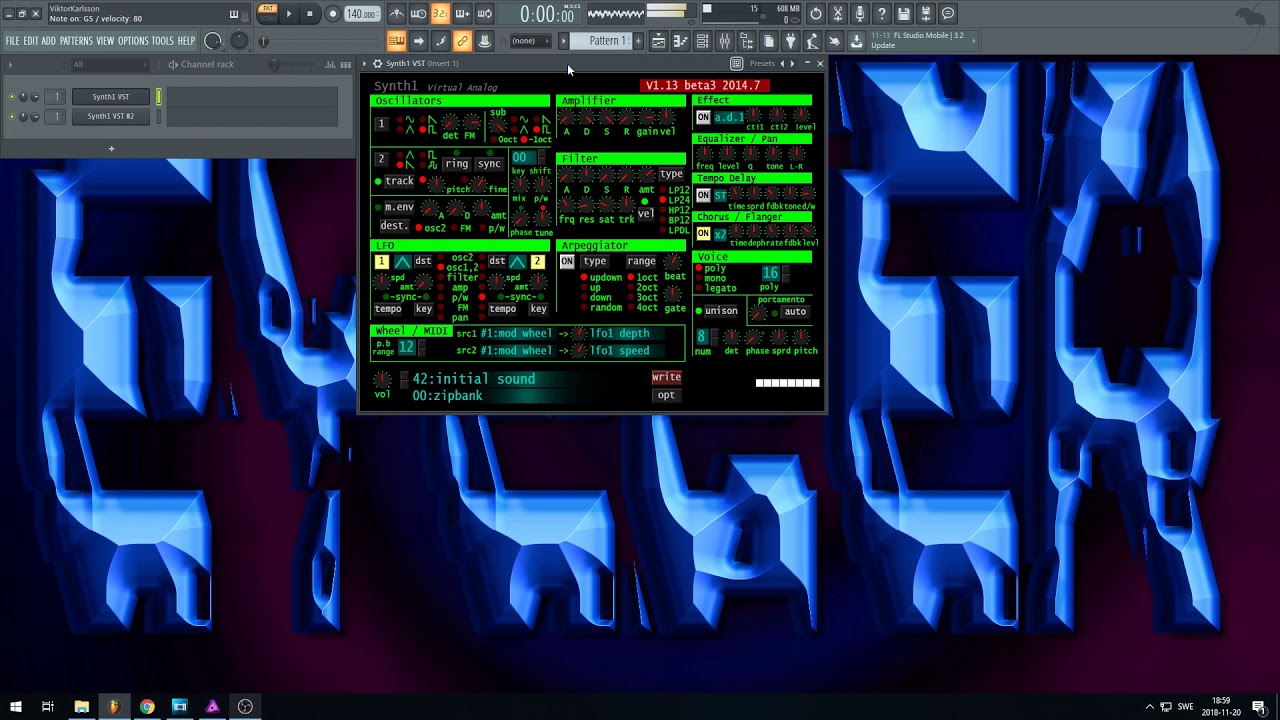This screenshot has width=1280, height=720.
Task: Click portamento auto button
Action: coord(795,311)
